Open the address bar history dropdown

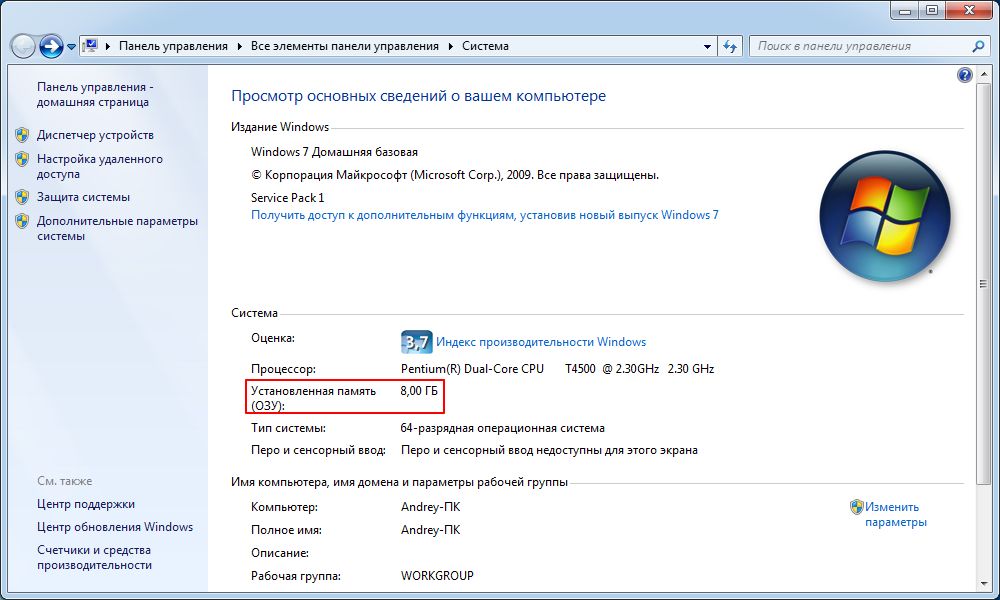pos(707,47)
